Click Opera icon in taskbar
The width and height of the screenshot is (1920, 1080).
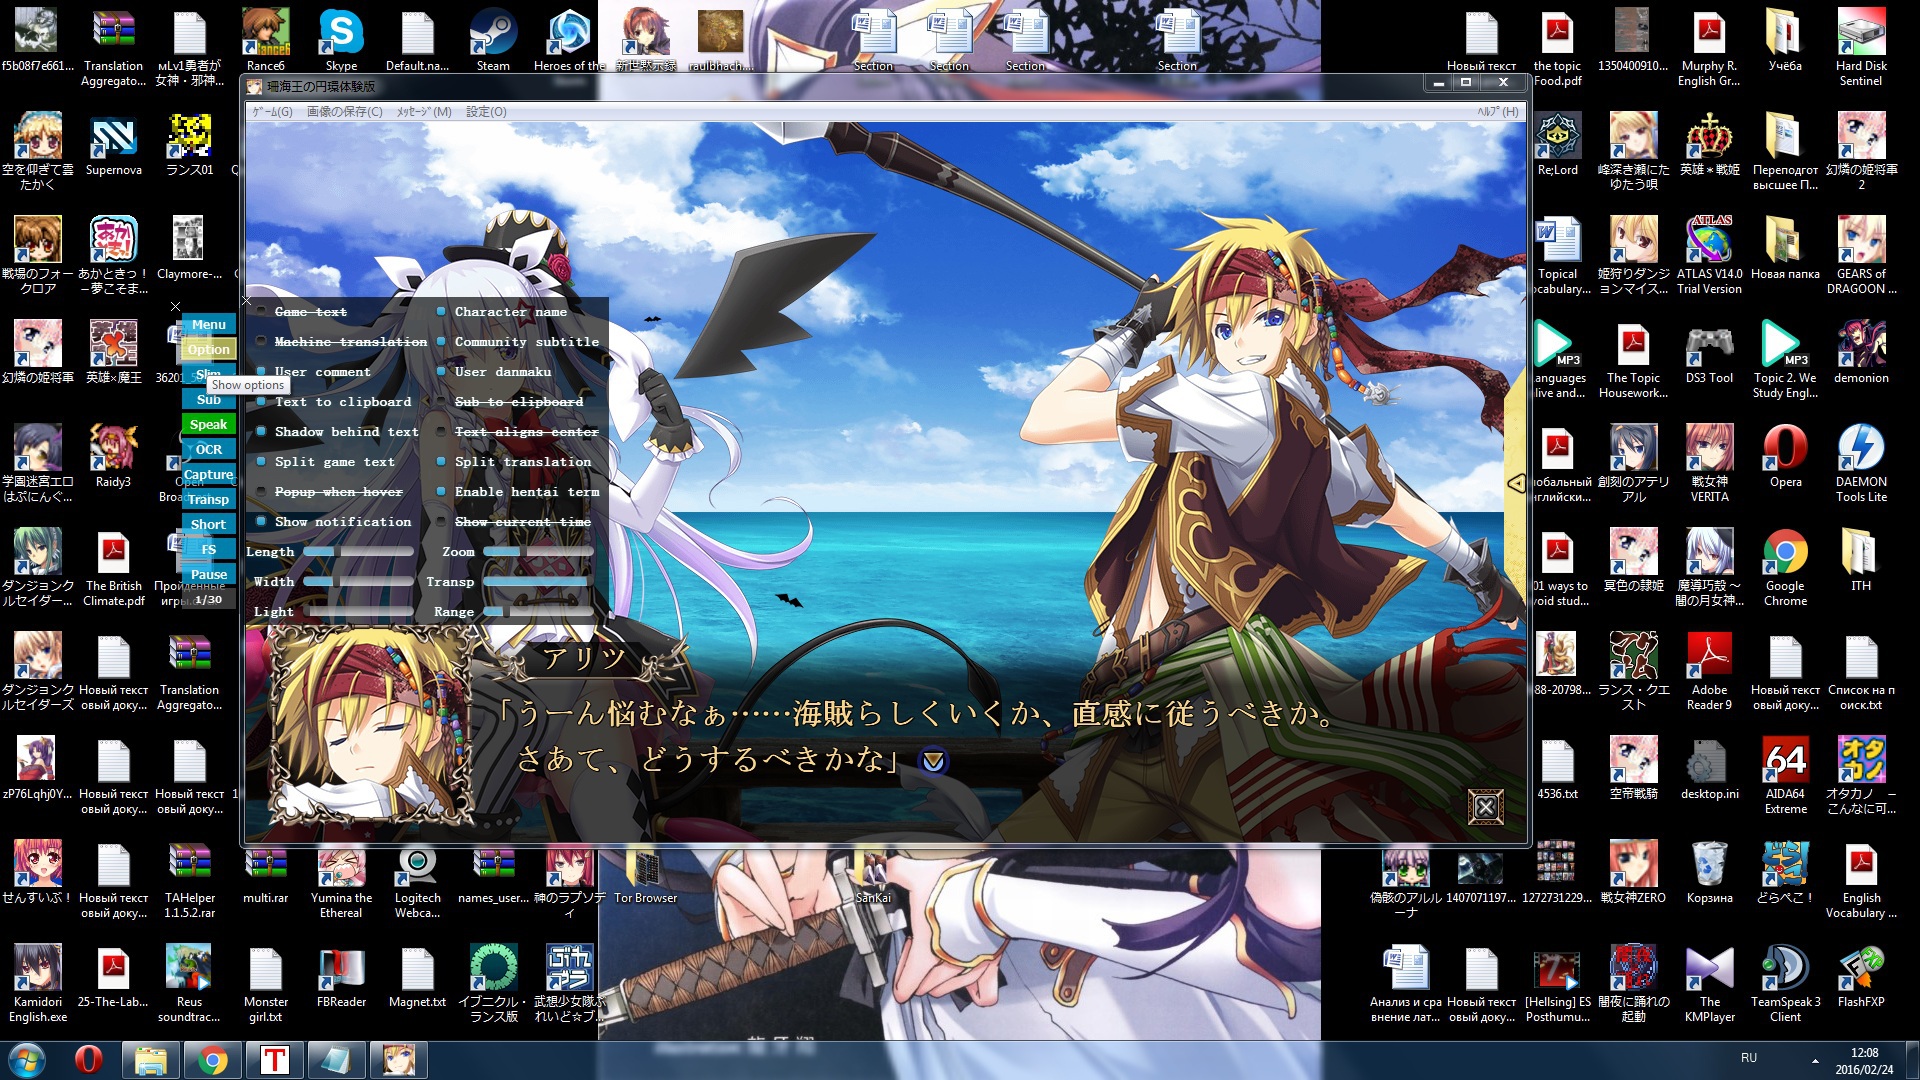pyautogui.click(x=88, y=1059)
